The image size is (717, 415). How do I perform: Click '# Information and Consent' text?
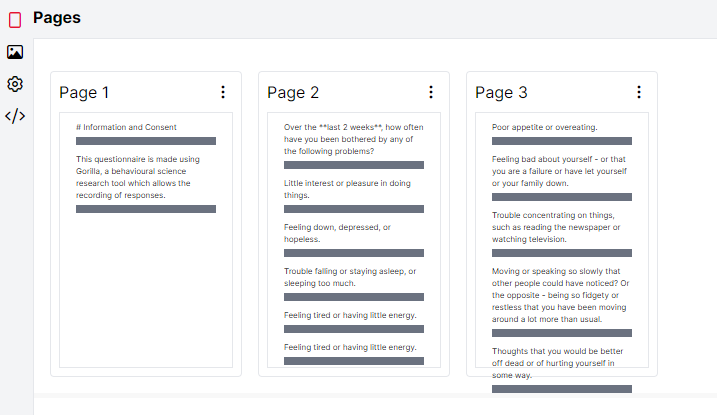coord(126,127)
